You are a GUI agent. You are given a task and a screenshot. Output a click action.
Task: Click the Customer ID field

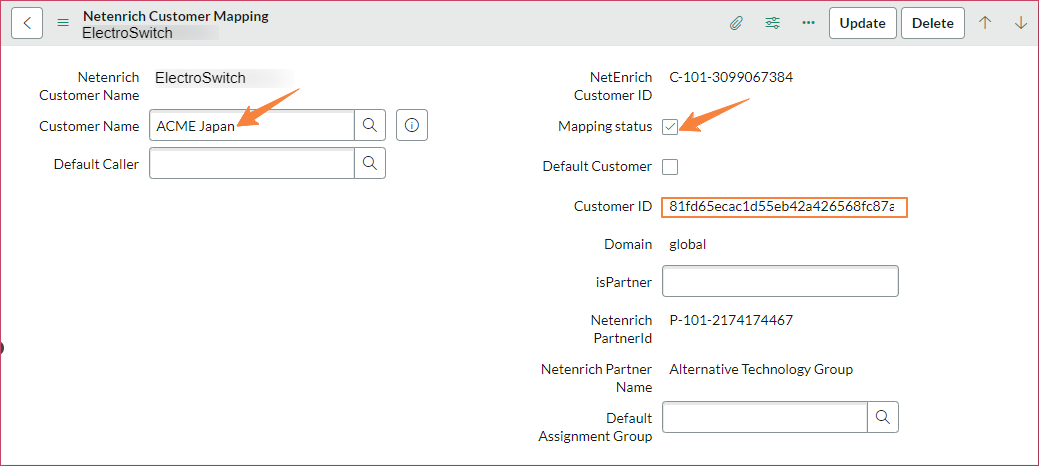pos(784,207)
